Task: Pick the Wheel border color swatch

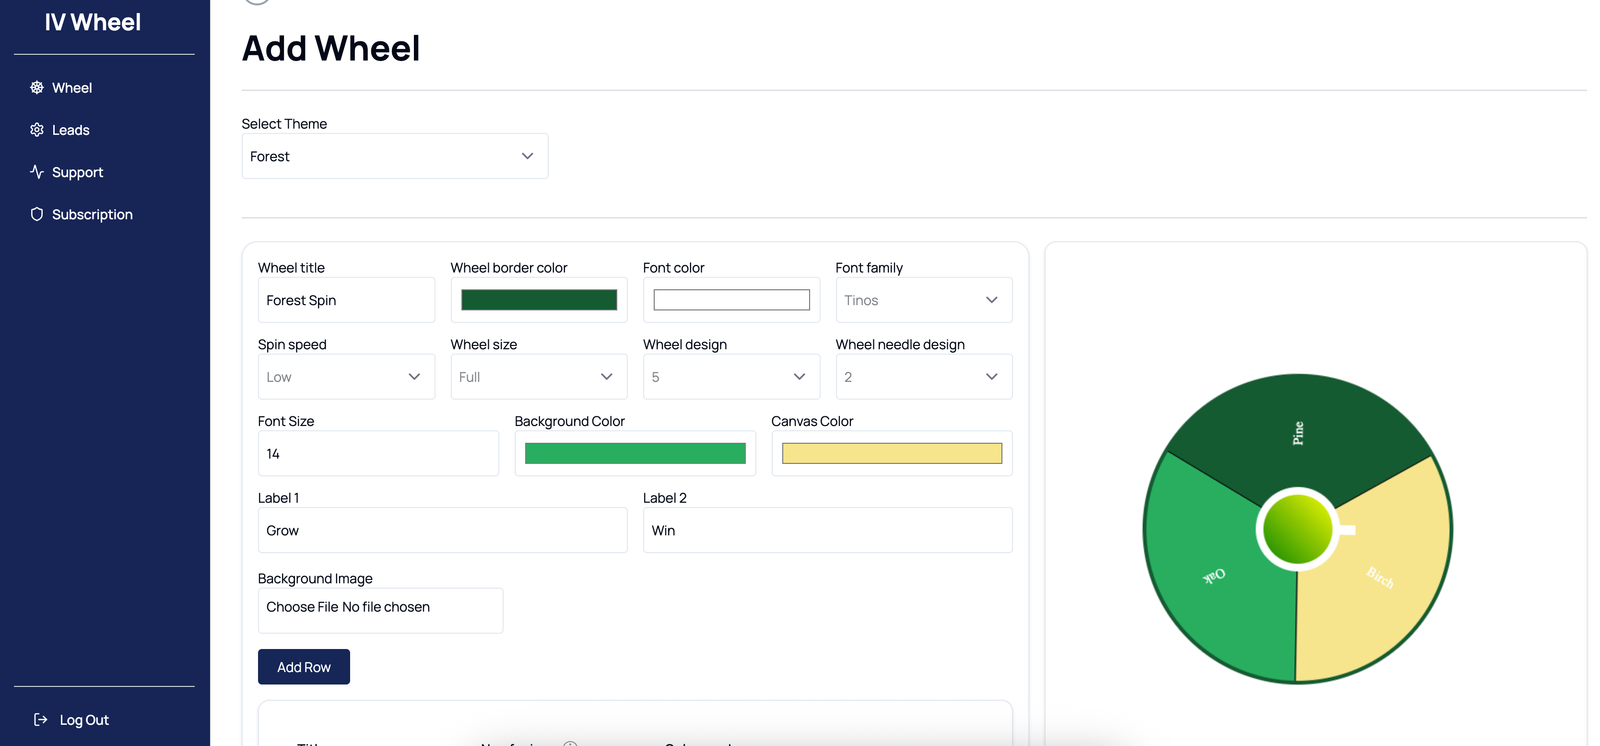Action: click(538, 300)
